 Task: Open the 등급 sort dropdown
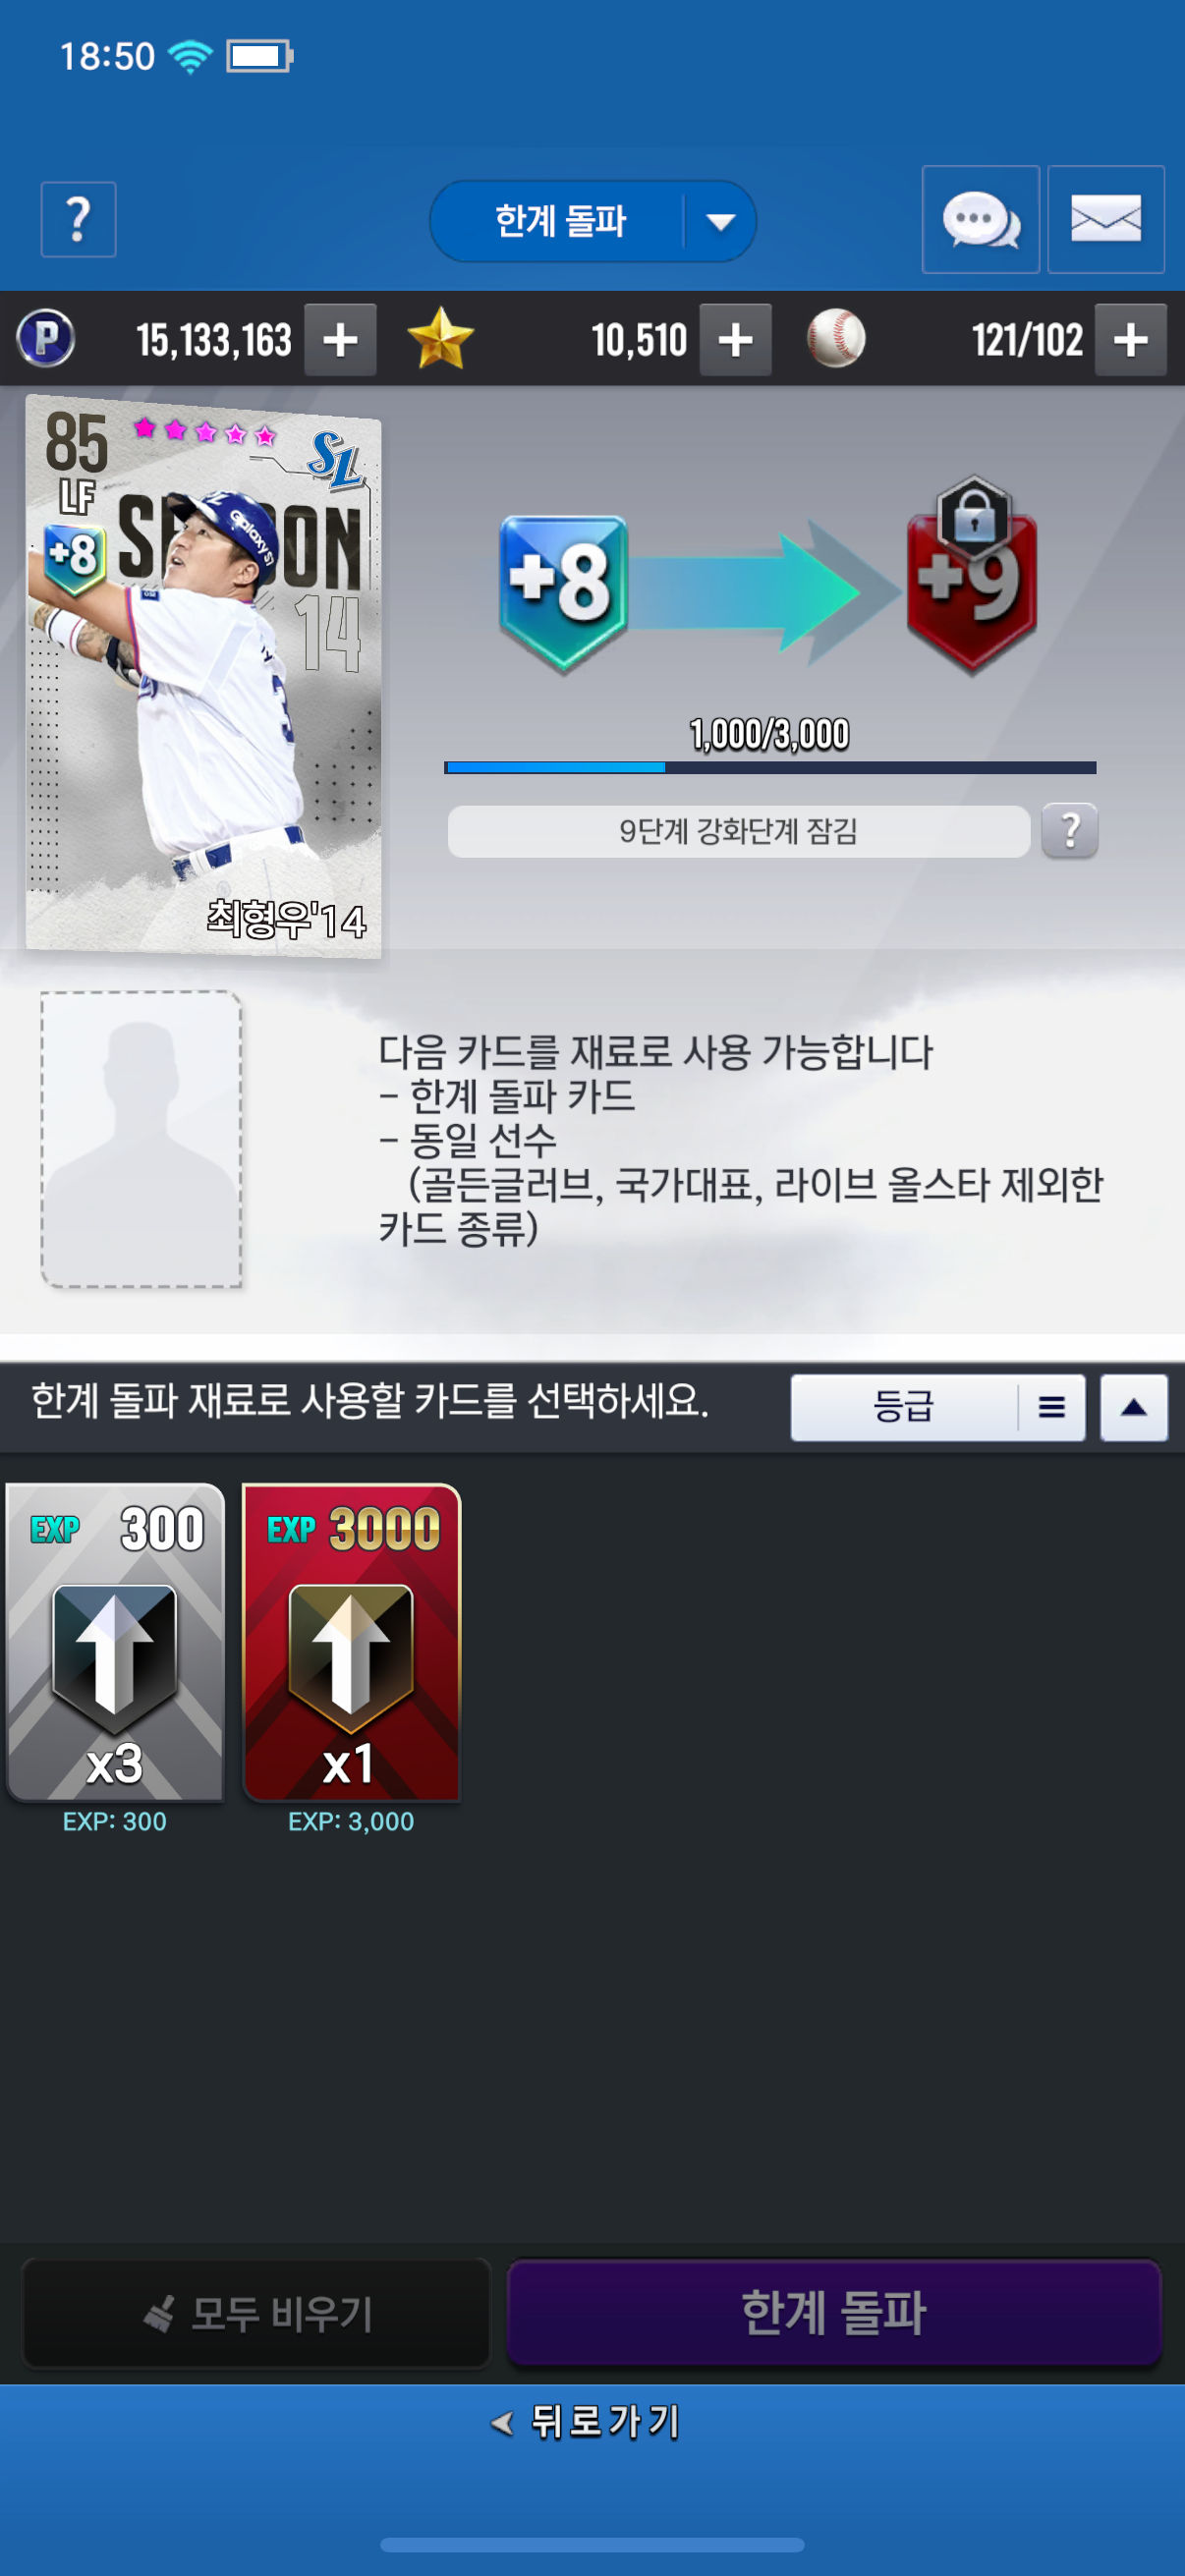pyautogui.click(x=937, y=1407)
